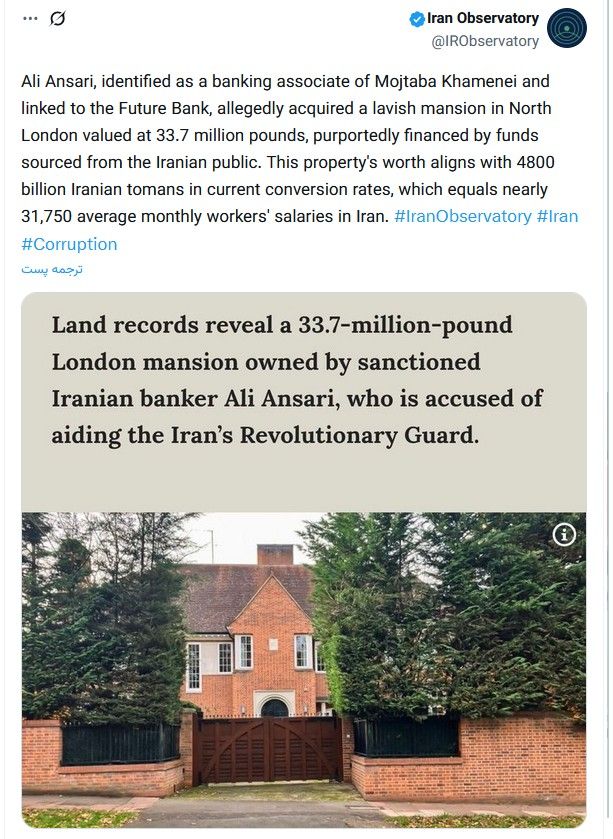Click the mansion's chimney in the photo
Viewport: 613px width, 839px height.
tap(275, 555)
